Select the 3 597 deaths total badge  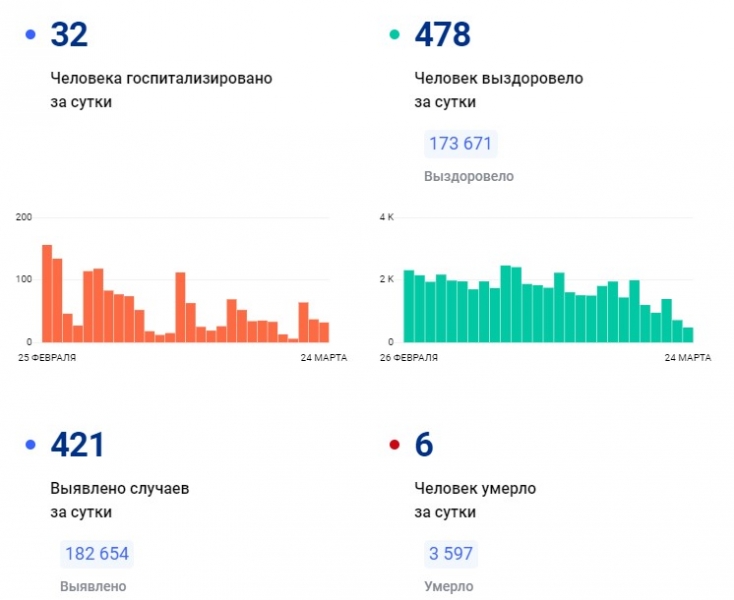pyautogui.click(x=449, y=554)
